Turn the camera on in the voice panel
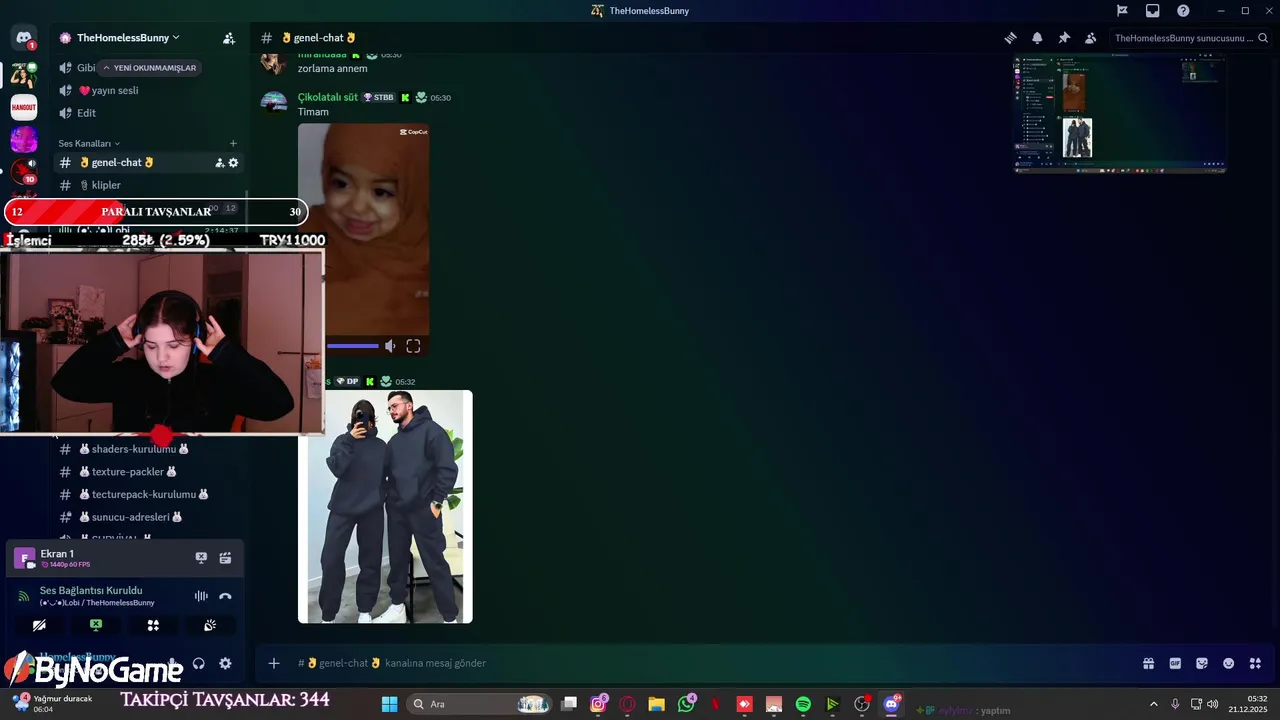The height and width of the screenshot is (720, 1280). (x=39, y=625)
